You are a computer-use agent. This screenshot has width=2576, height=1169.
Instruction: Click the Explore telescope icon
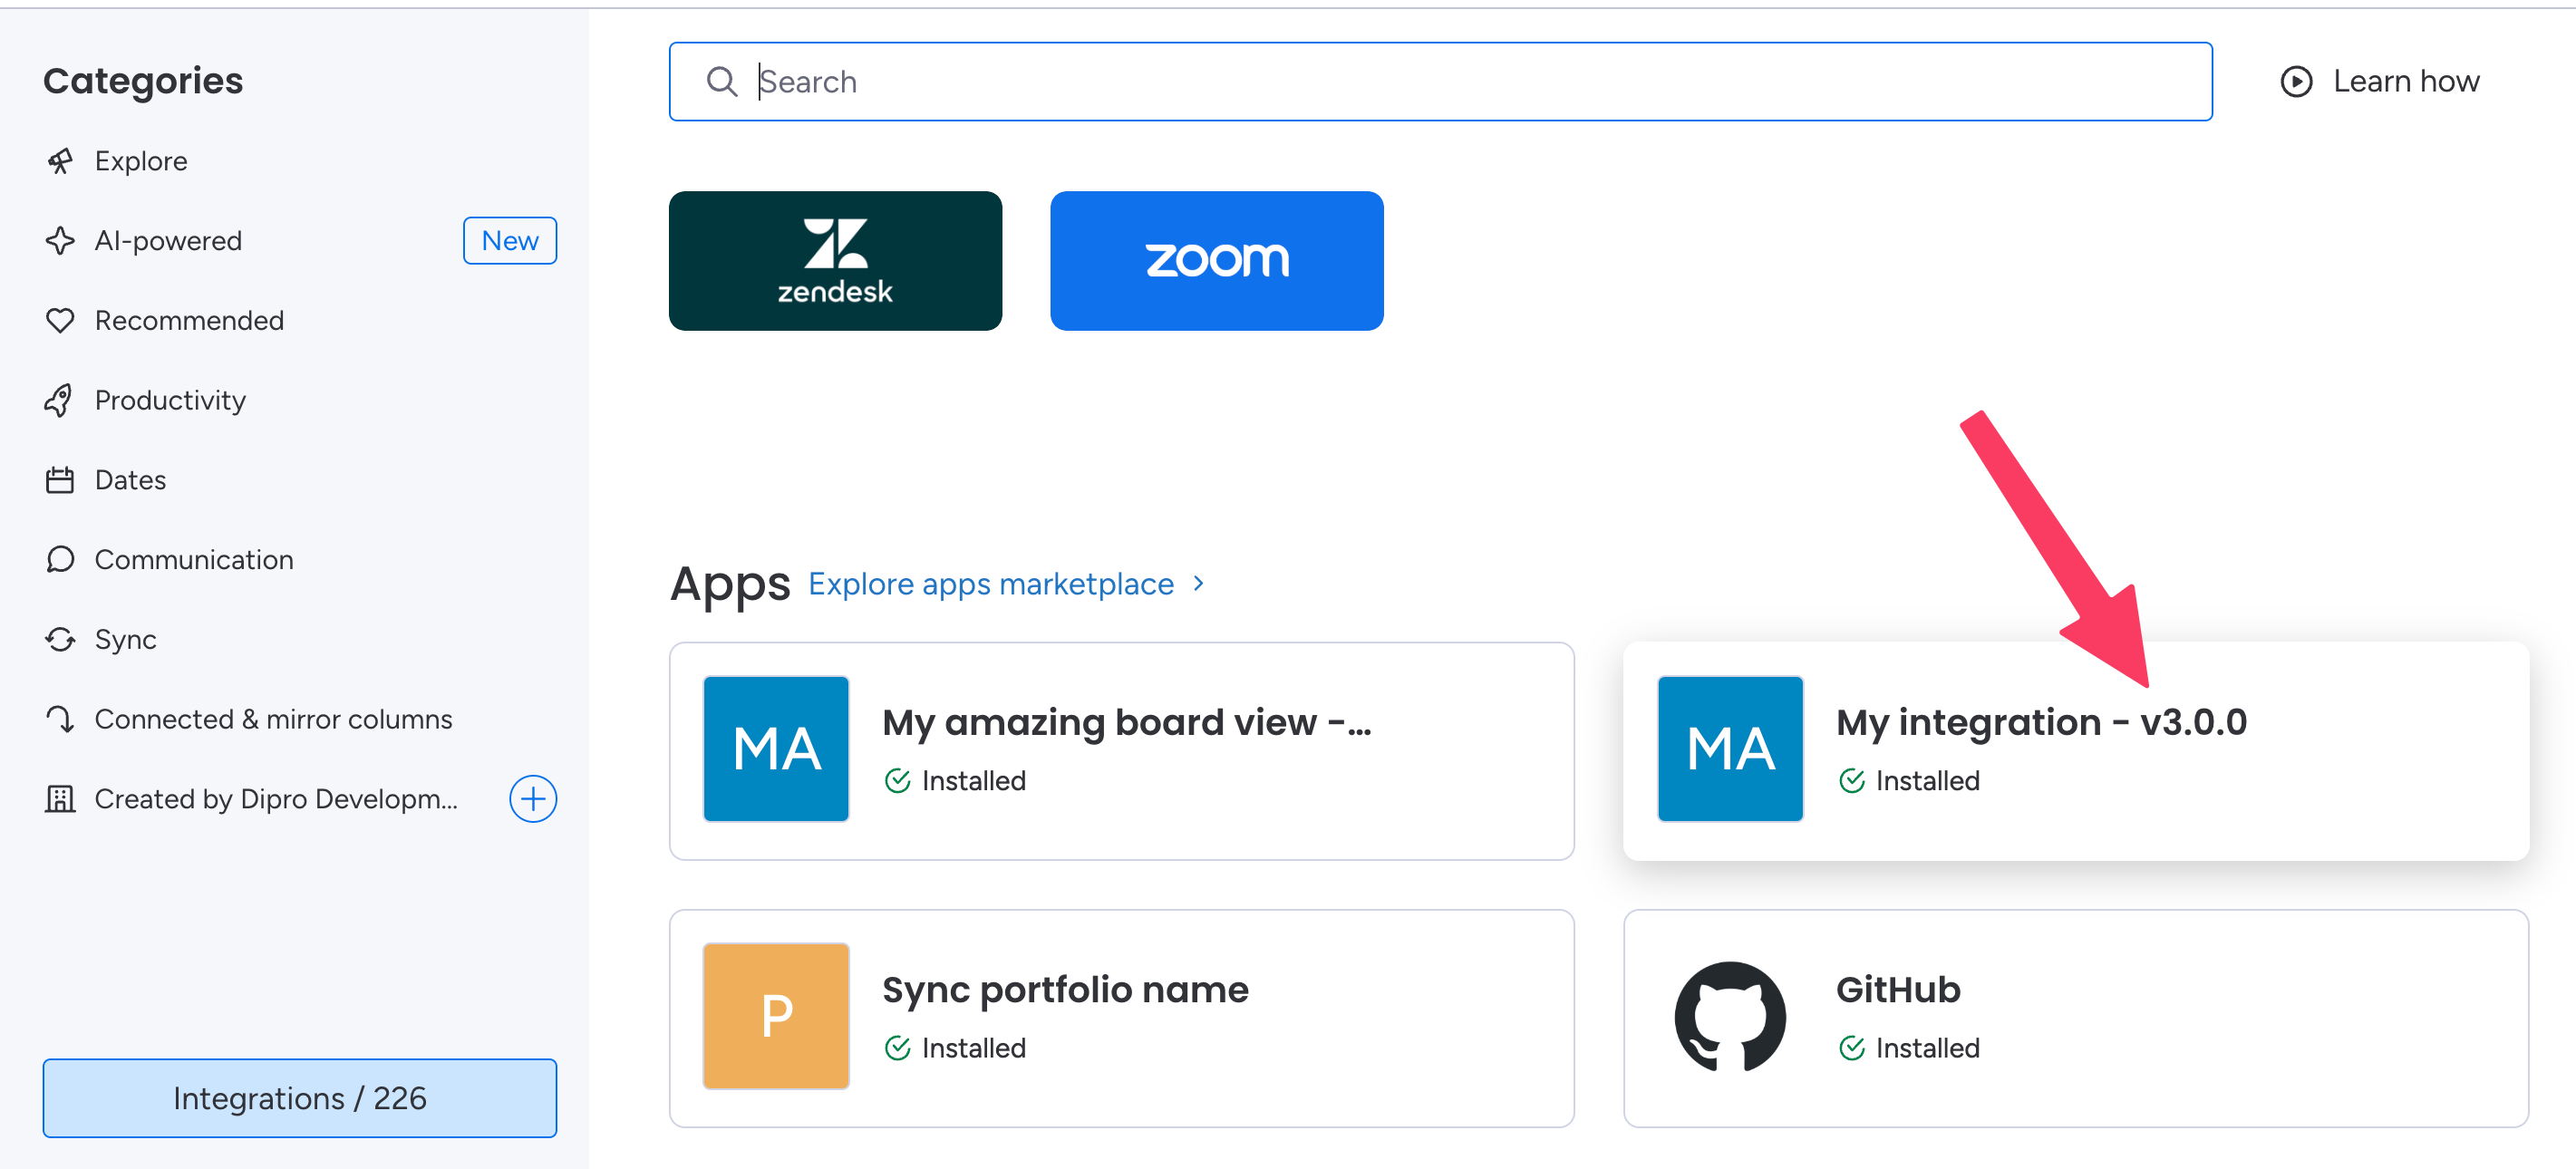tap(60, 161)
